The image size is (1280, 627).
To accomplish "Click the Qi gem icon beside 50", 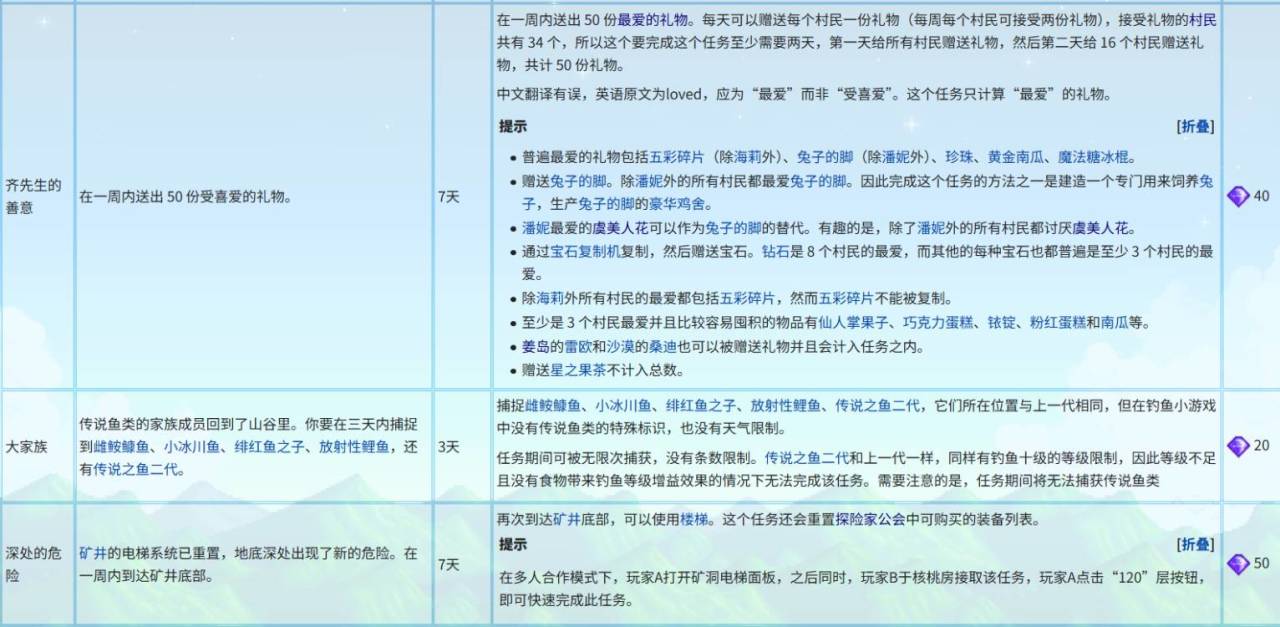I will 1238,564.
